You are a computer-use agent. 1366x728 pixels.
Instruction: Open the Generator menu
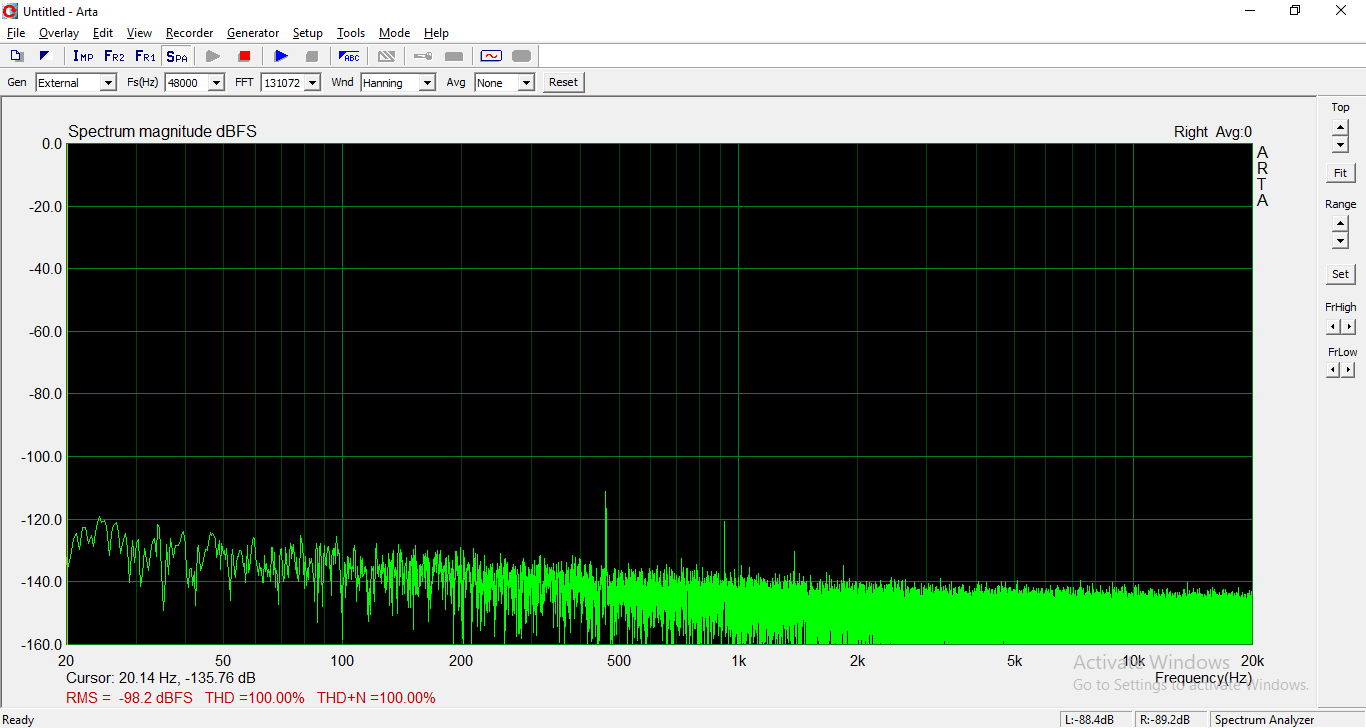[253, 33]
